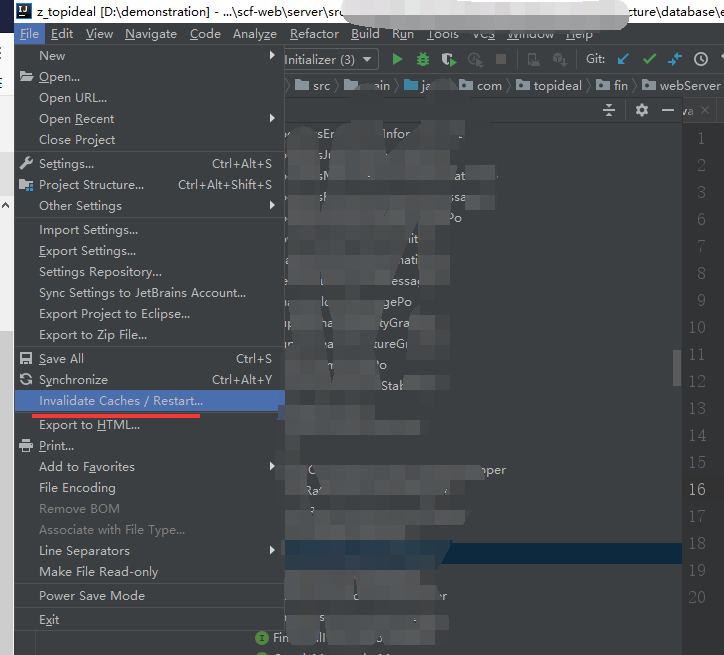Choose Export to Zip File
The width and height of the screenshot is (724, 655).
[x=150, y=335]
